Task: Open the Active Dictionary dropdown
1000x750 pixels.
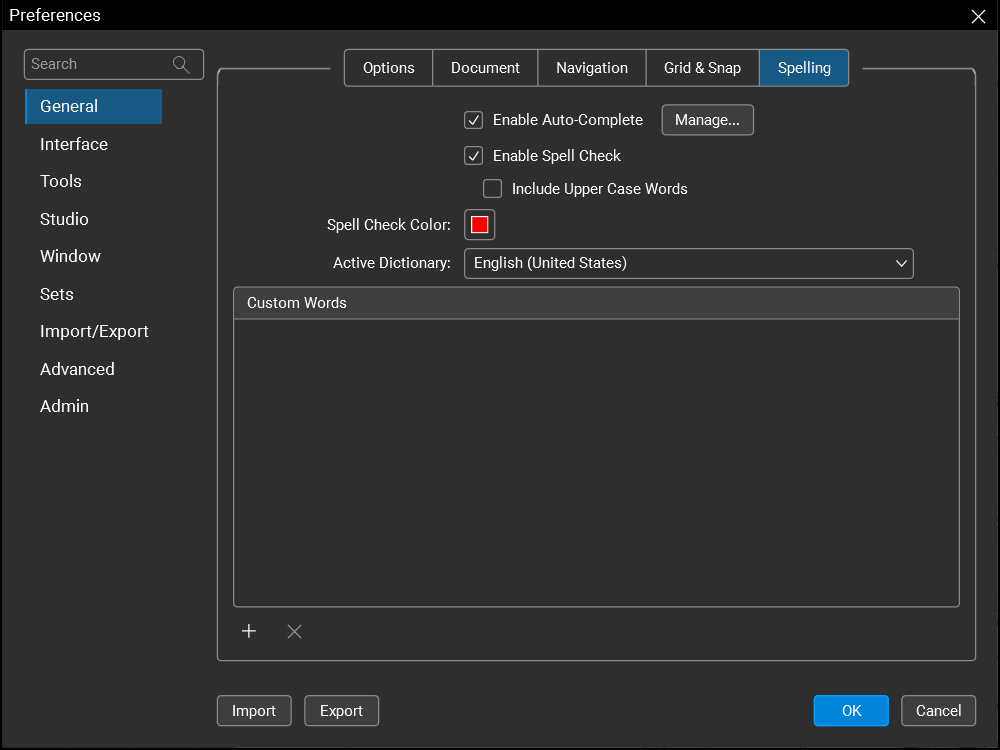Action: (x=688, y=263)
